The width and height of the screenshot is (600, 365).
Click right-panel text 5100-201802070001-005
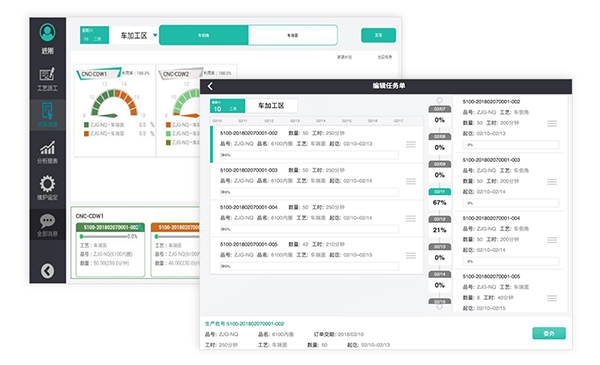coord(491,276)
